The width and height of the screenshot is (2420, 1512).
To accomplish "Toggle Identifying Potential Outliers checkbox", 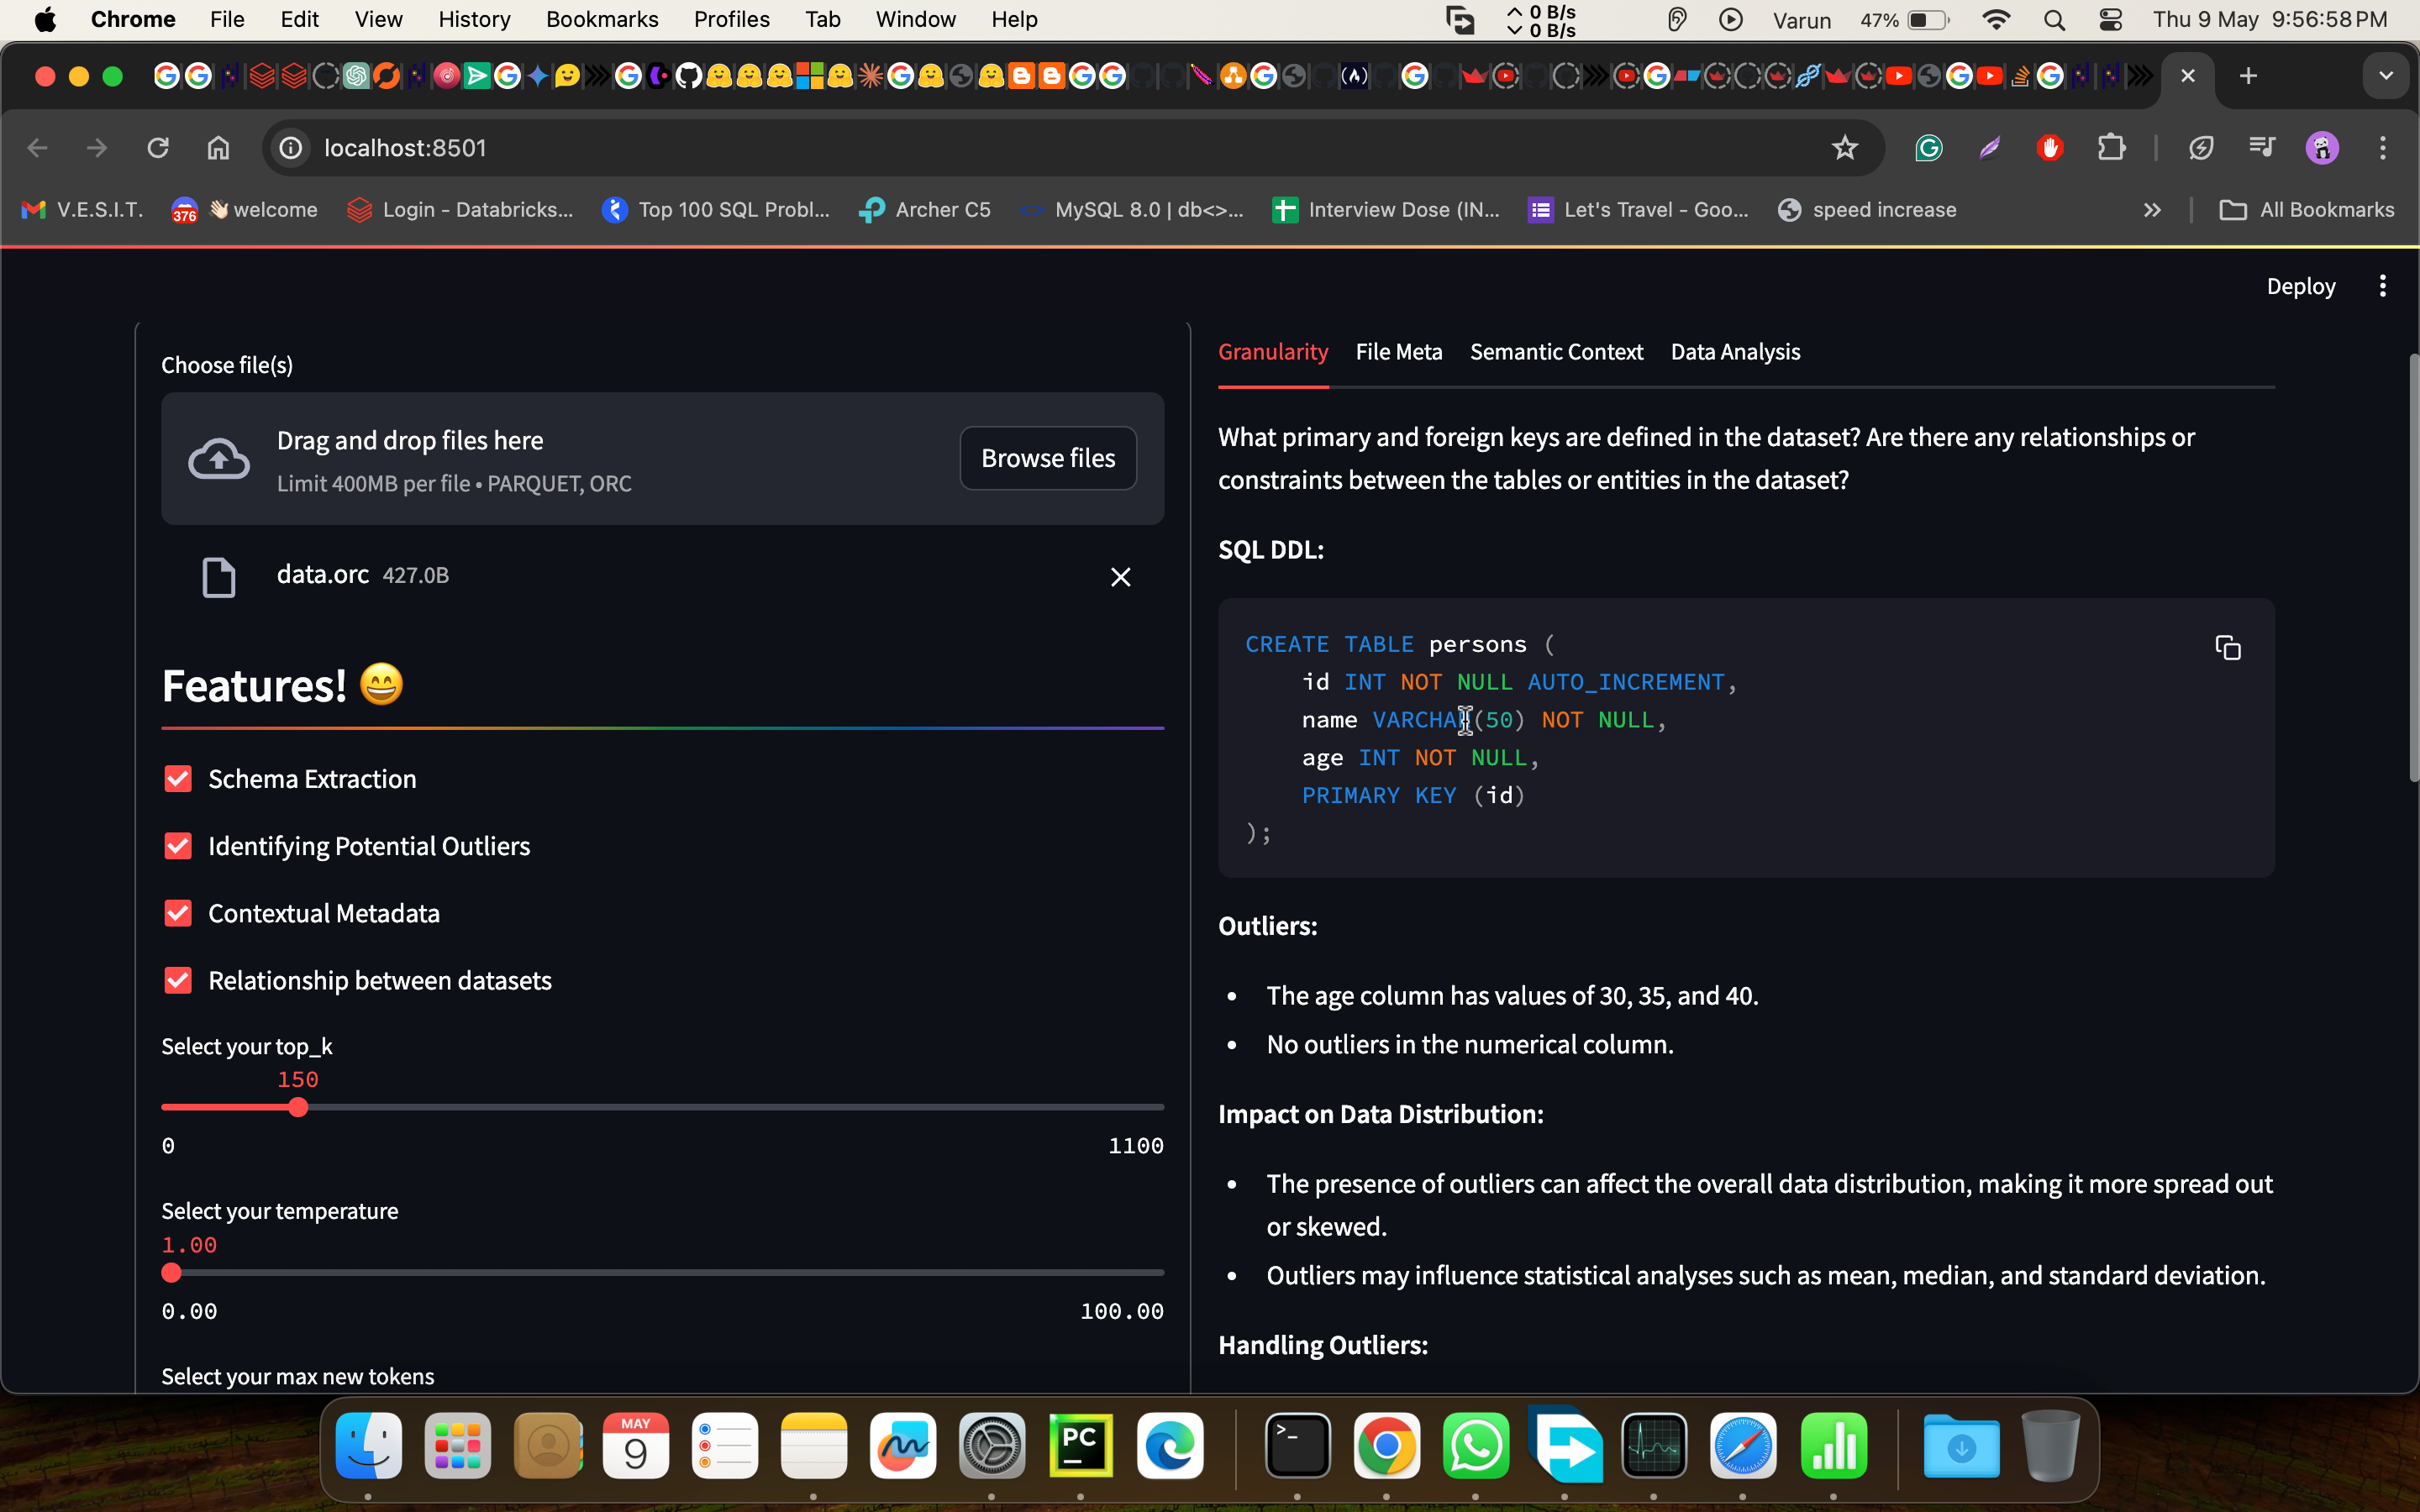I will [x=178, y=846].
